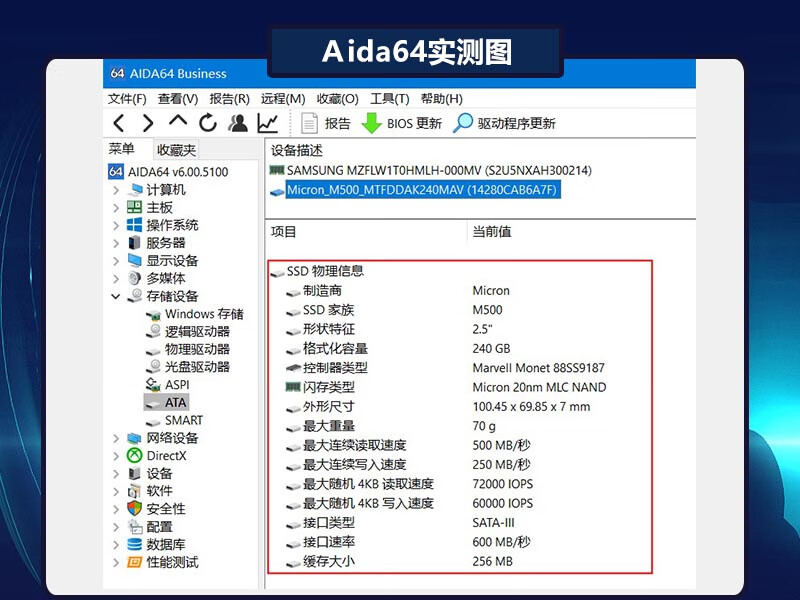Click the Back navigation arrow
The height and width of the screenshot is (600, 800).
click(119, 123)
